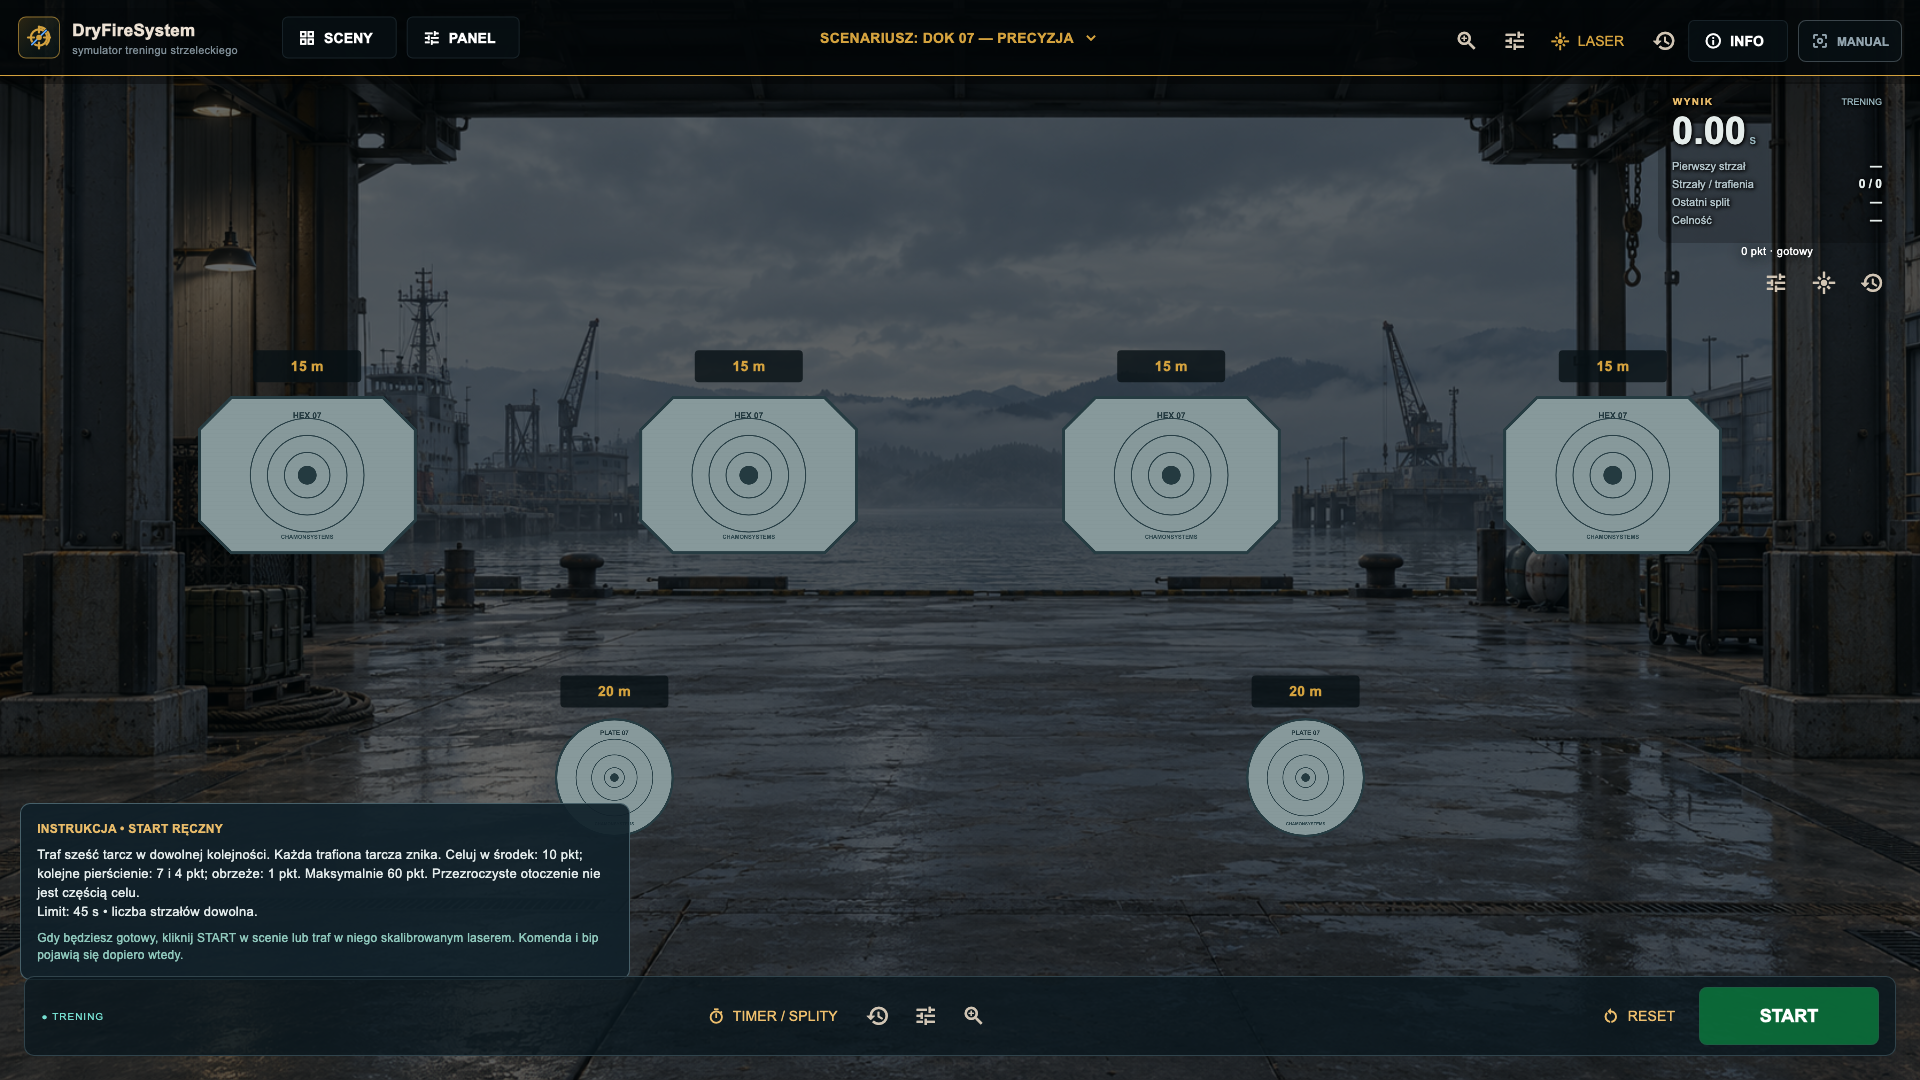
Task: Open the INFO button
Action: point(1738,41)
